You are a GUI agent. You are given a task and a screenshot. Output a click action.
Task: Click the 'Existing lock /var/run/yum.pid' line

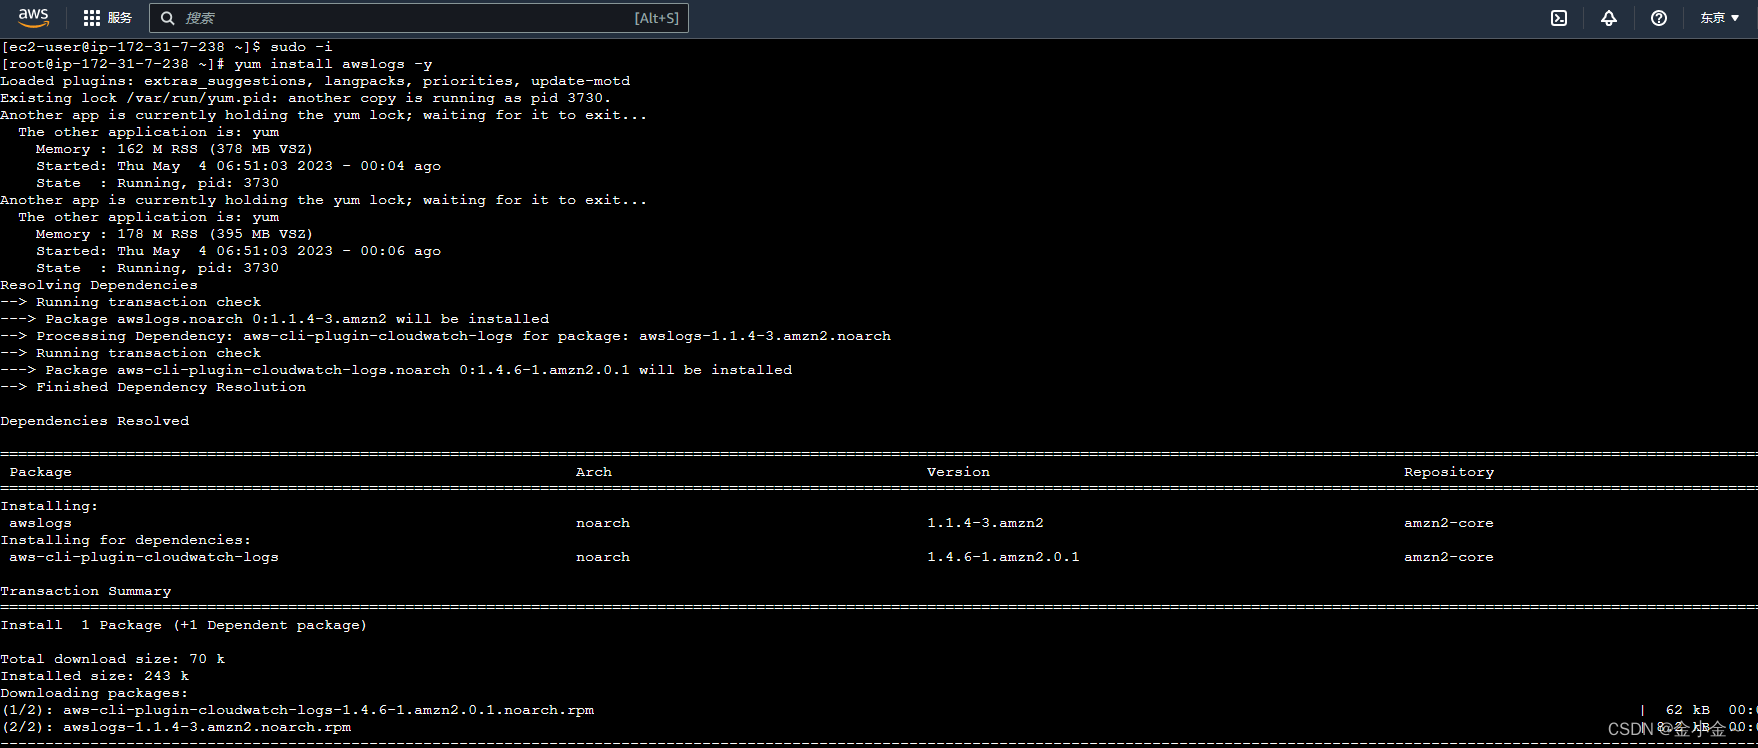click(x=306, y=98)
